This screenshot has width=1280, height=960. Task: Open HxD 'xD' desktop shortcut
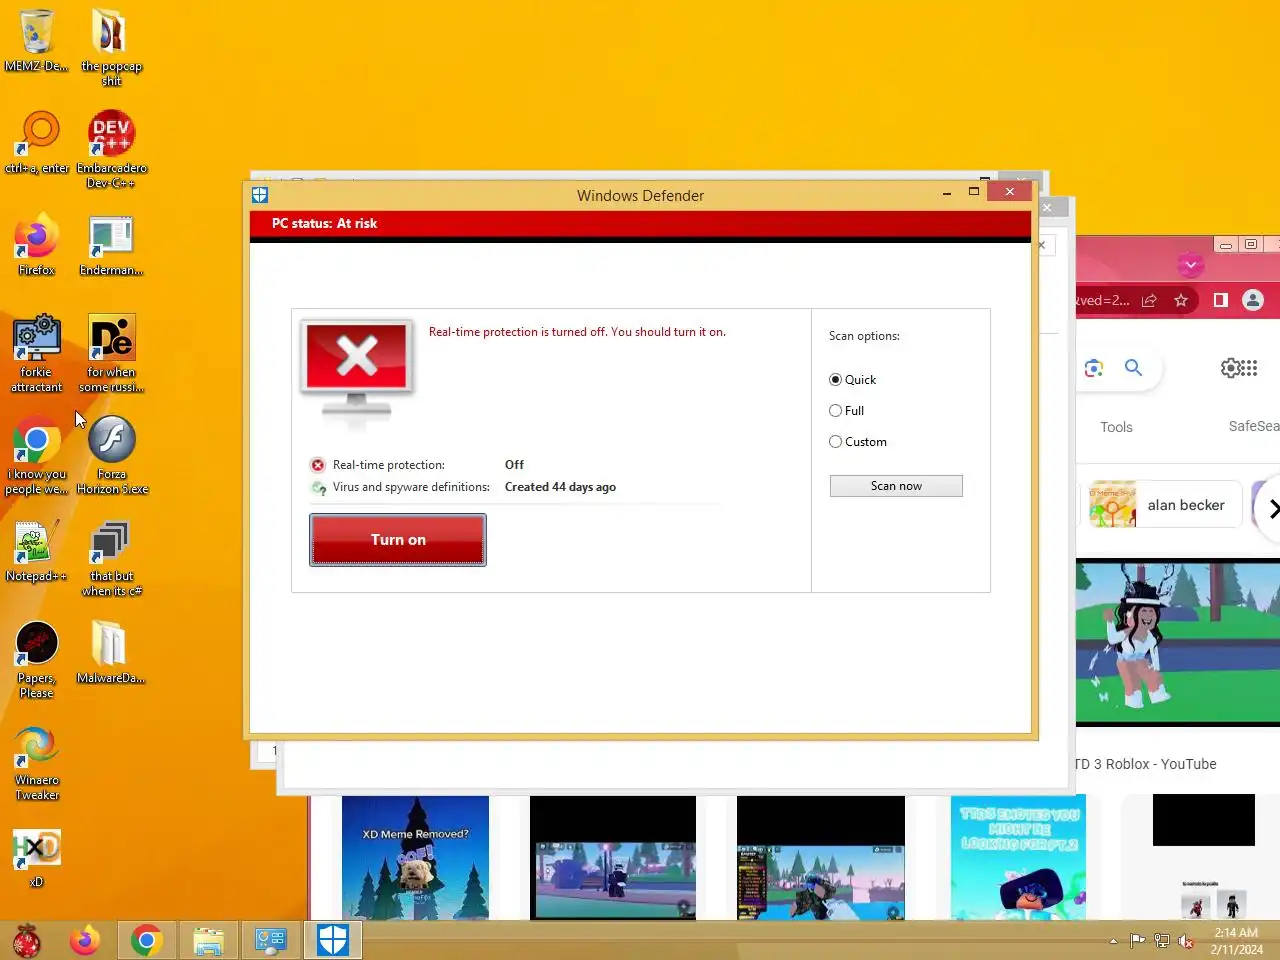[x=37, y=856]
